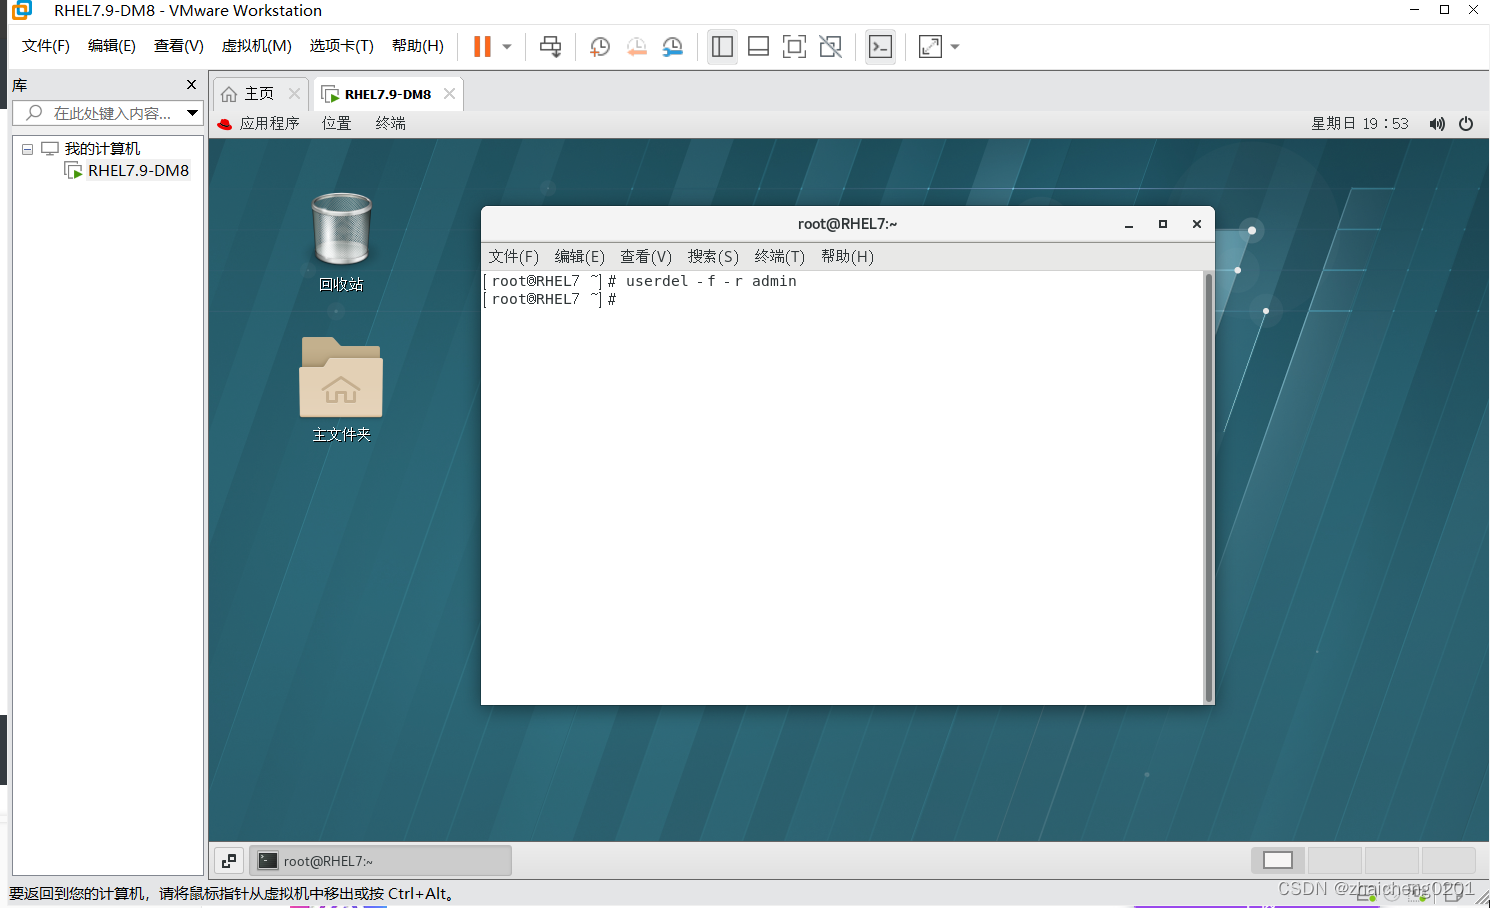Click the root@RHEL7:~ taskbar button
Image resolution: width=1490 pixels, height=908 pixels.
(380, 861)
